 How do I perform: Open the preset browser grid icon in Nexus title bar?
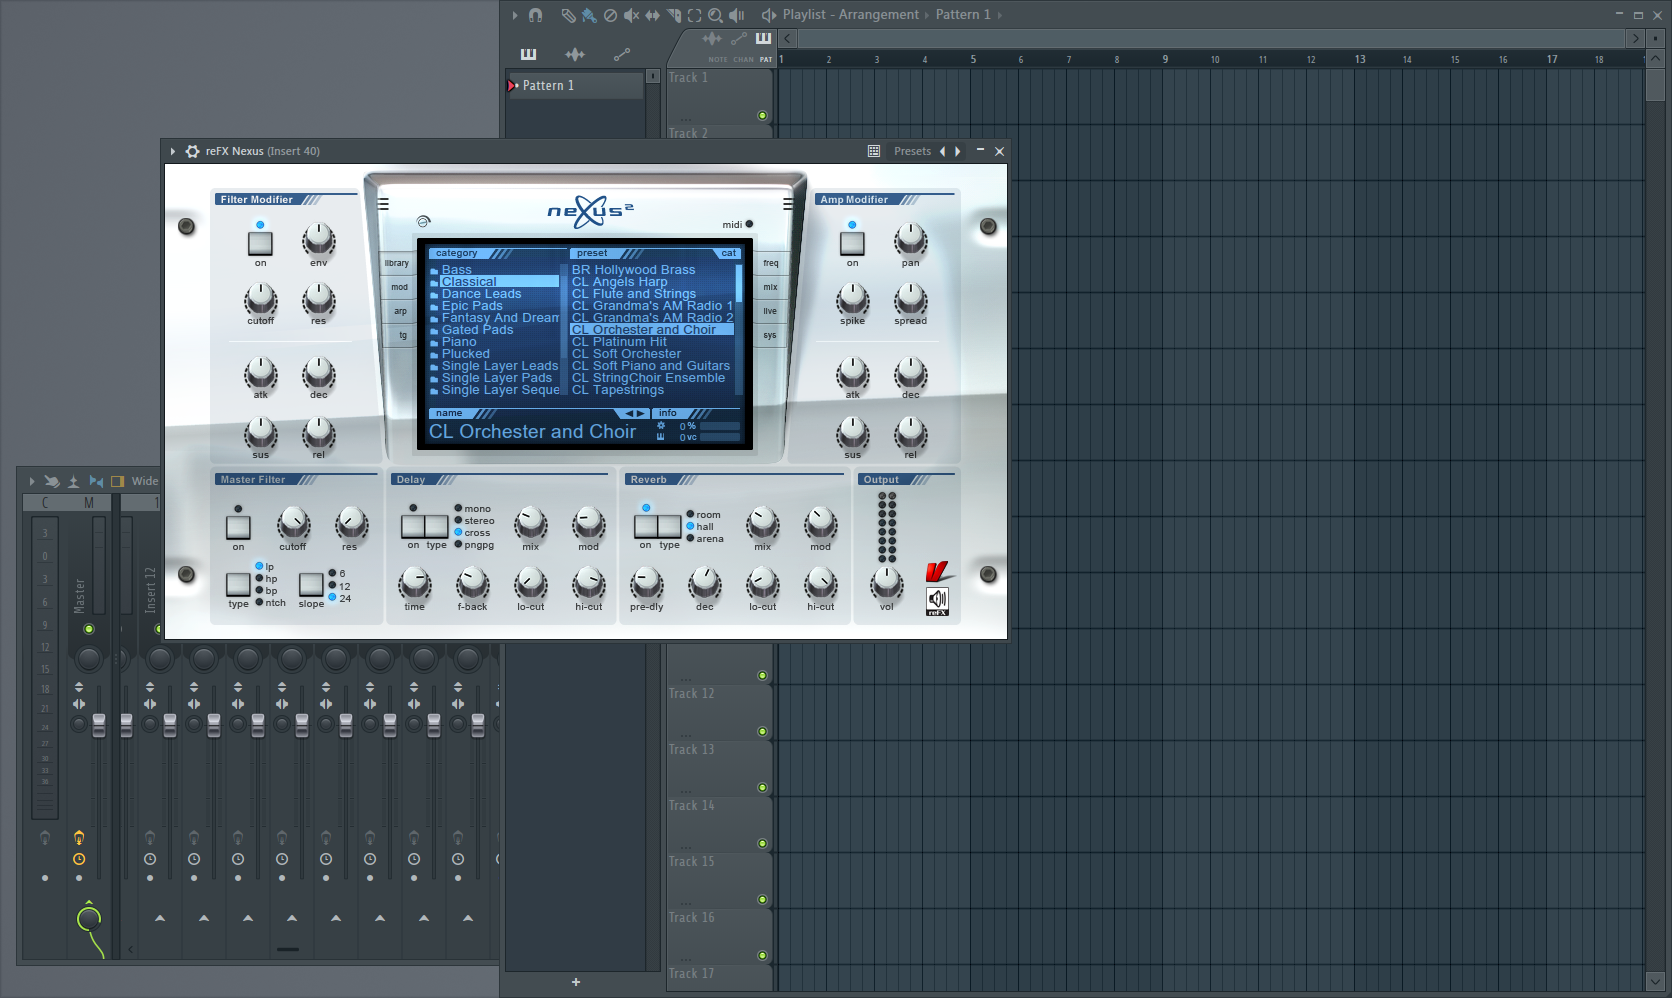click(874, 151)
